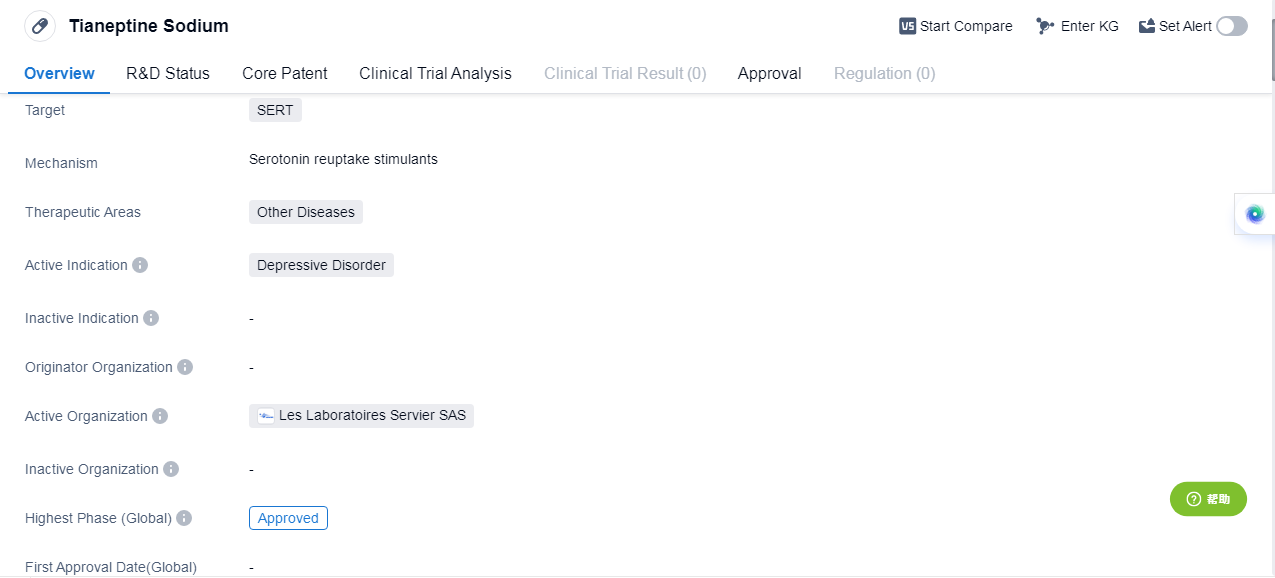Click the SERT target tag
This screenshot has height=578, width=1275.
coord(275,110)
